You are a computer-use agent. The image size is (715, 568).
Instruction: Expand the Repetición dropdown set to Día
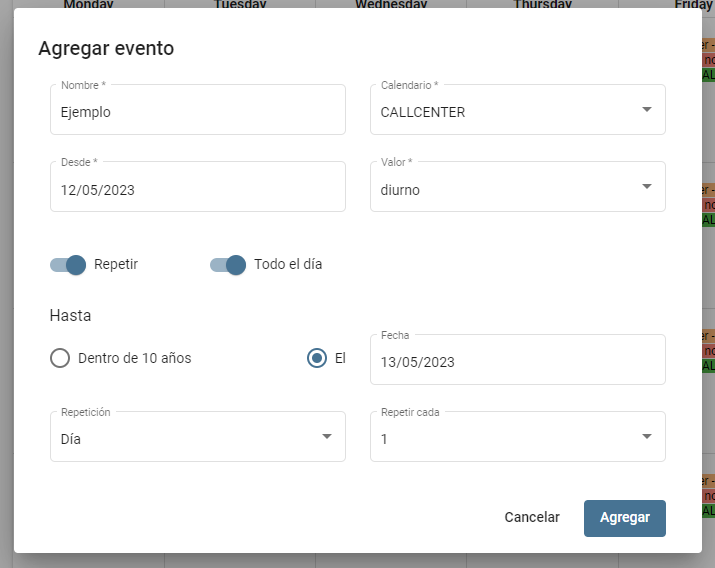click(197, 437)
